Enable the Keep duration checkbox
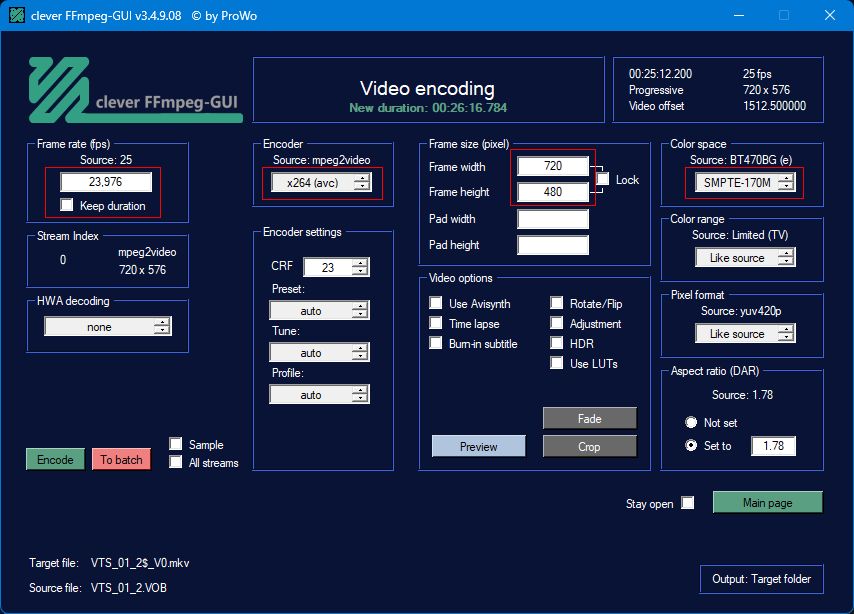Image resolution: width=854 pixels, height=614 pixels. [x=66, y=205]
